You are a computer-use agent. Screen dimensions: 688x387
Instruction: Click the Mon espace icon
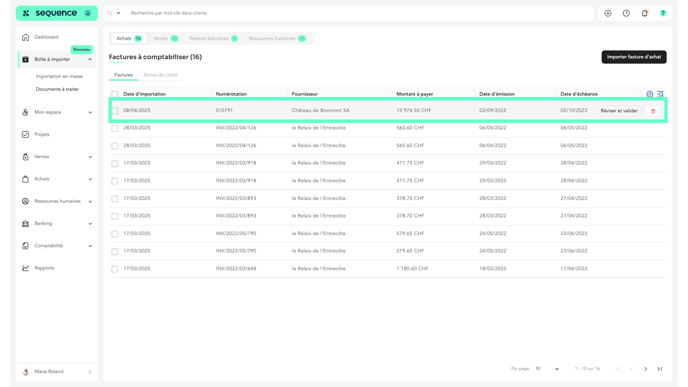pyautogui.click(x=25, y=112)
